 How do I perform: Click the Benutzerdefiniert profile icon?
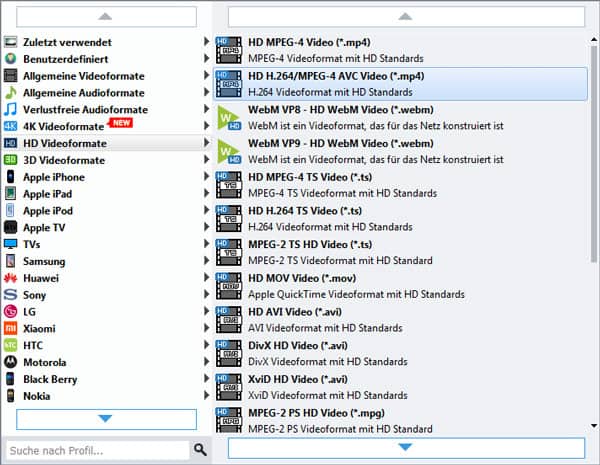click(x=11, y=59)
